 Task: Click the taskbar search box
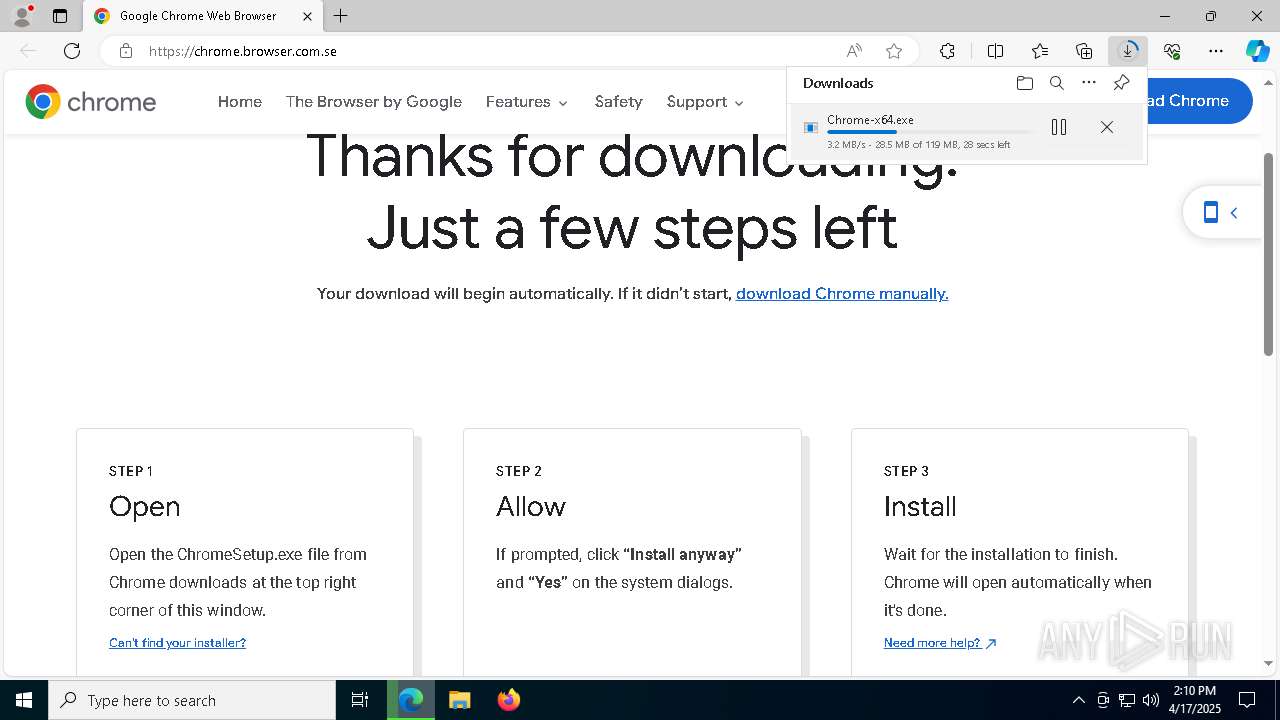(192, 700)
